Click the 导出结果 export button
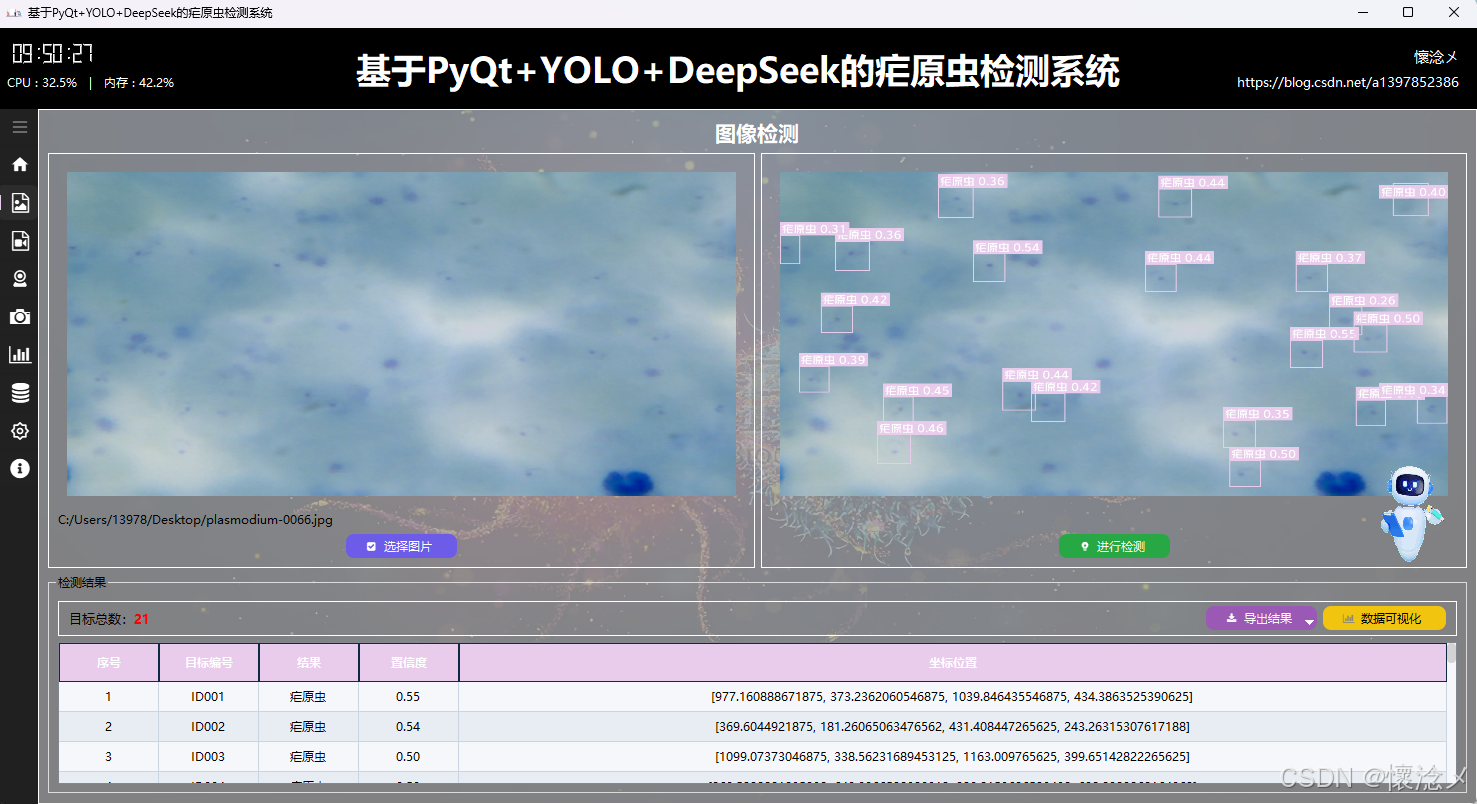 1259,619
